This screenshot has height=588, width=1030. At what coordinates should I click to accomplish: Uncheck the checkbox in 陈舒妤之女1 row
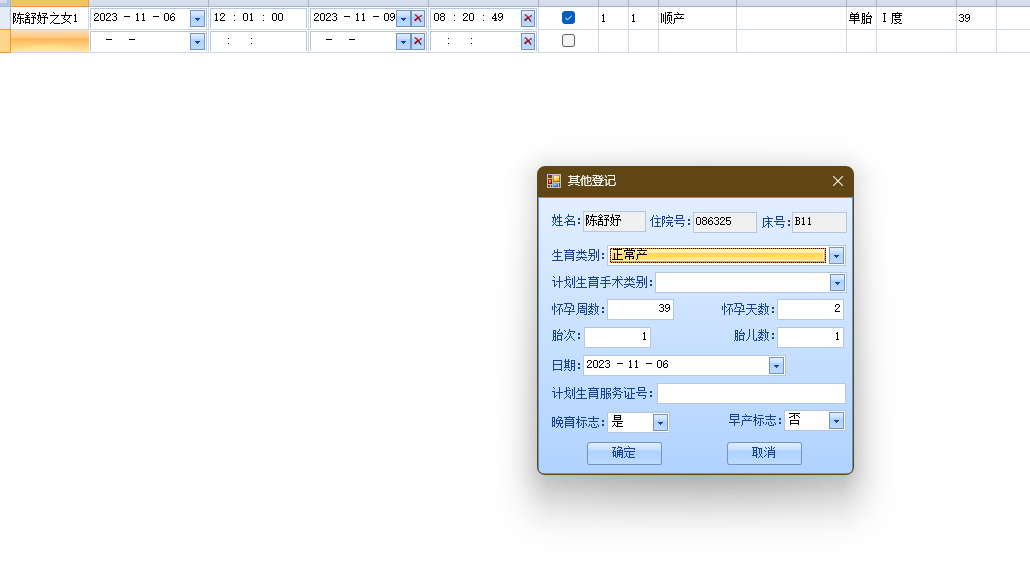[x=568, y=18]
